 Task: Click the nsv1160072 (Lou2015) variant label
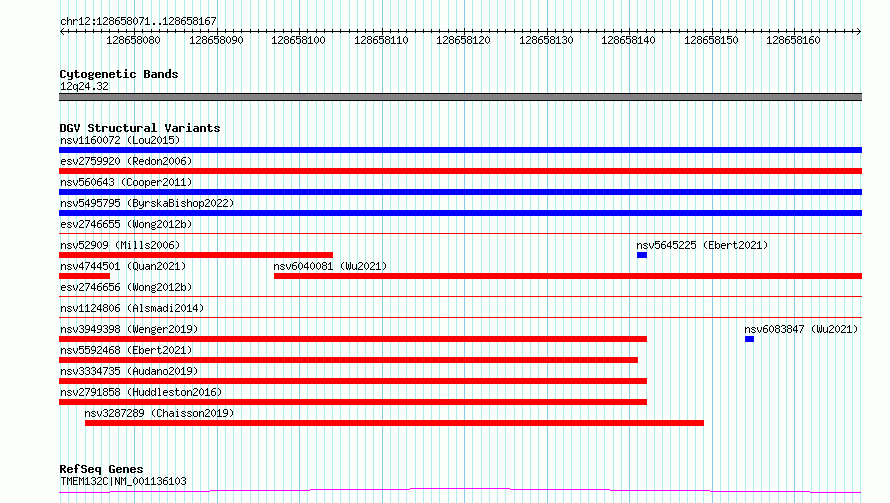120,140
